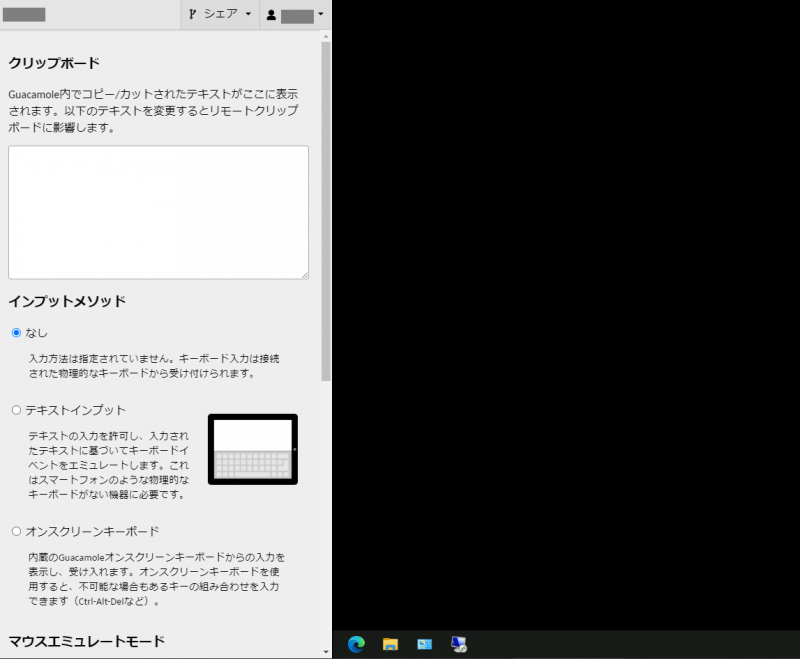Open the user account dropdown menu
Image resolution: width=800 pixels, height=659 pixels.
pos(295,14)
